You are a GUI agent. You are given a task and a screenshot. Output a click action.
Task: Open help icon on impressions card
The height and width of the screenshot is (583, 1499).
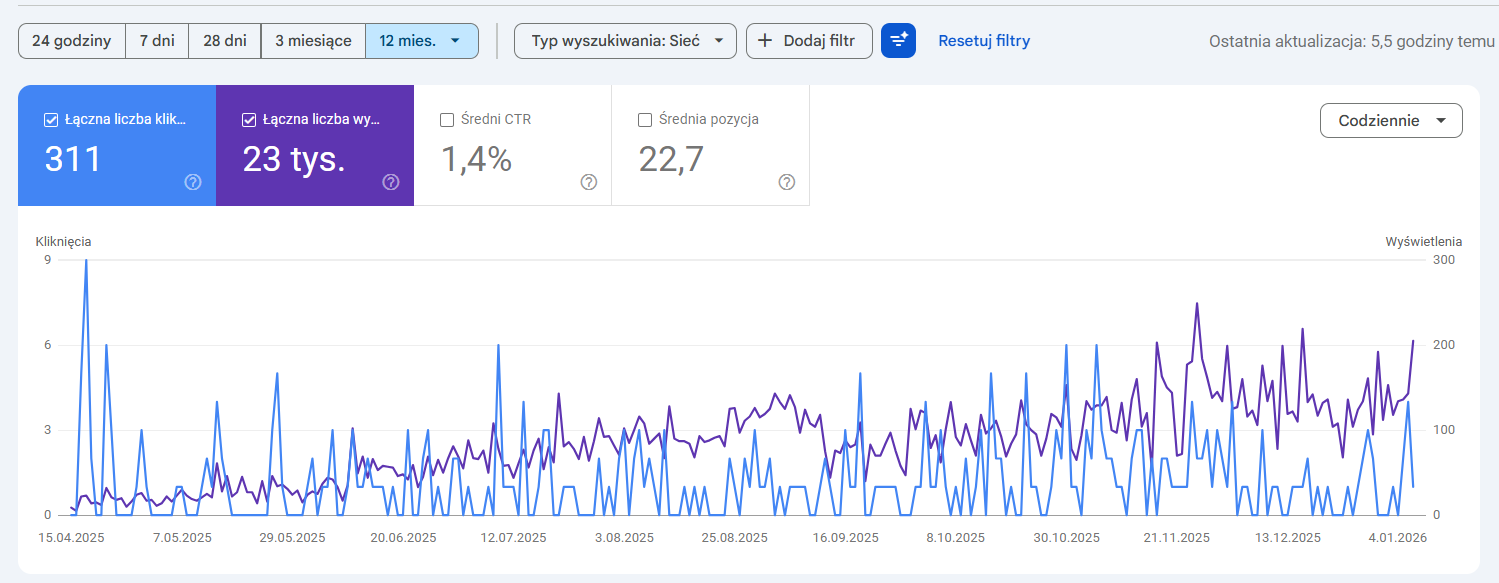[x=391, y=182]
